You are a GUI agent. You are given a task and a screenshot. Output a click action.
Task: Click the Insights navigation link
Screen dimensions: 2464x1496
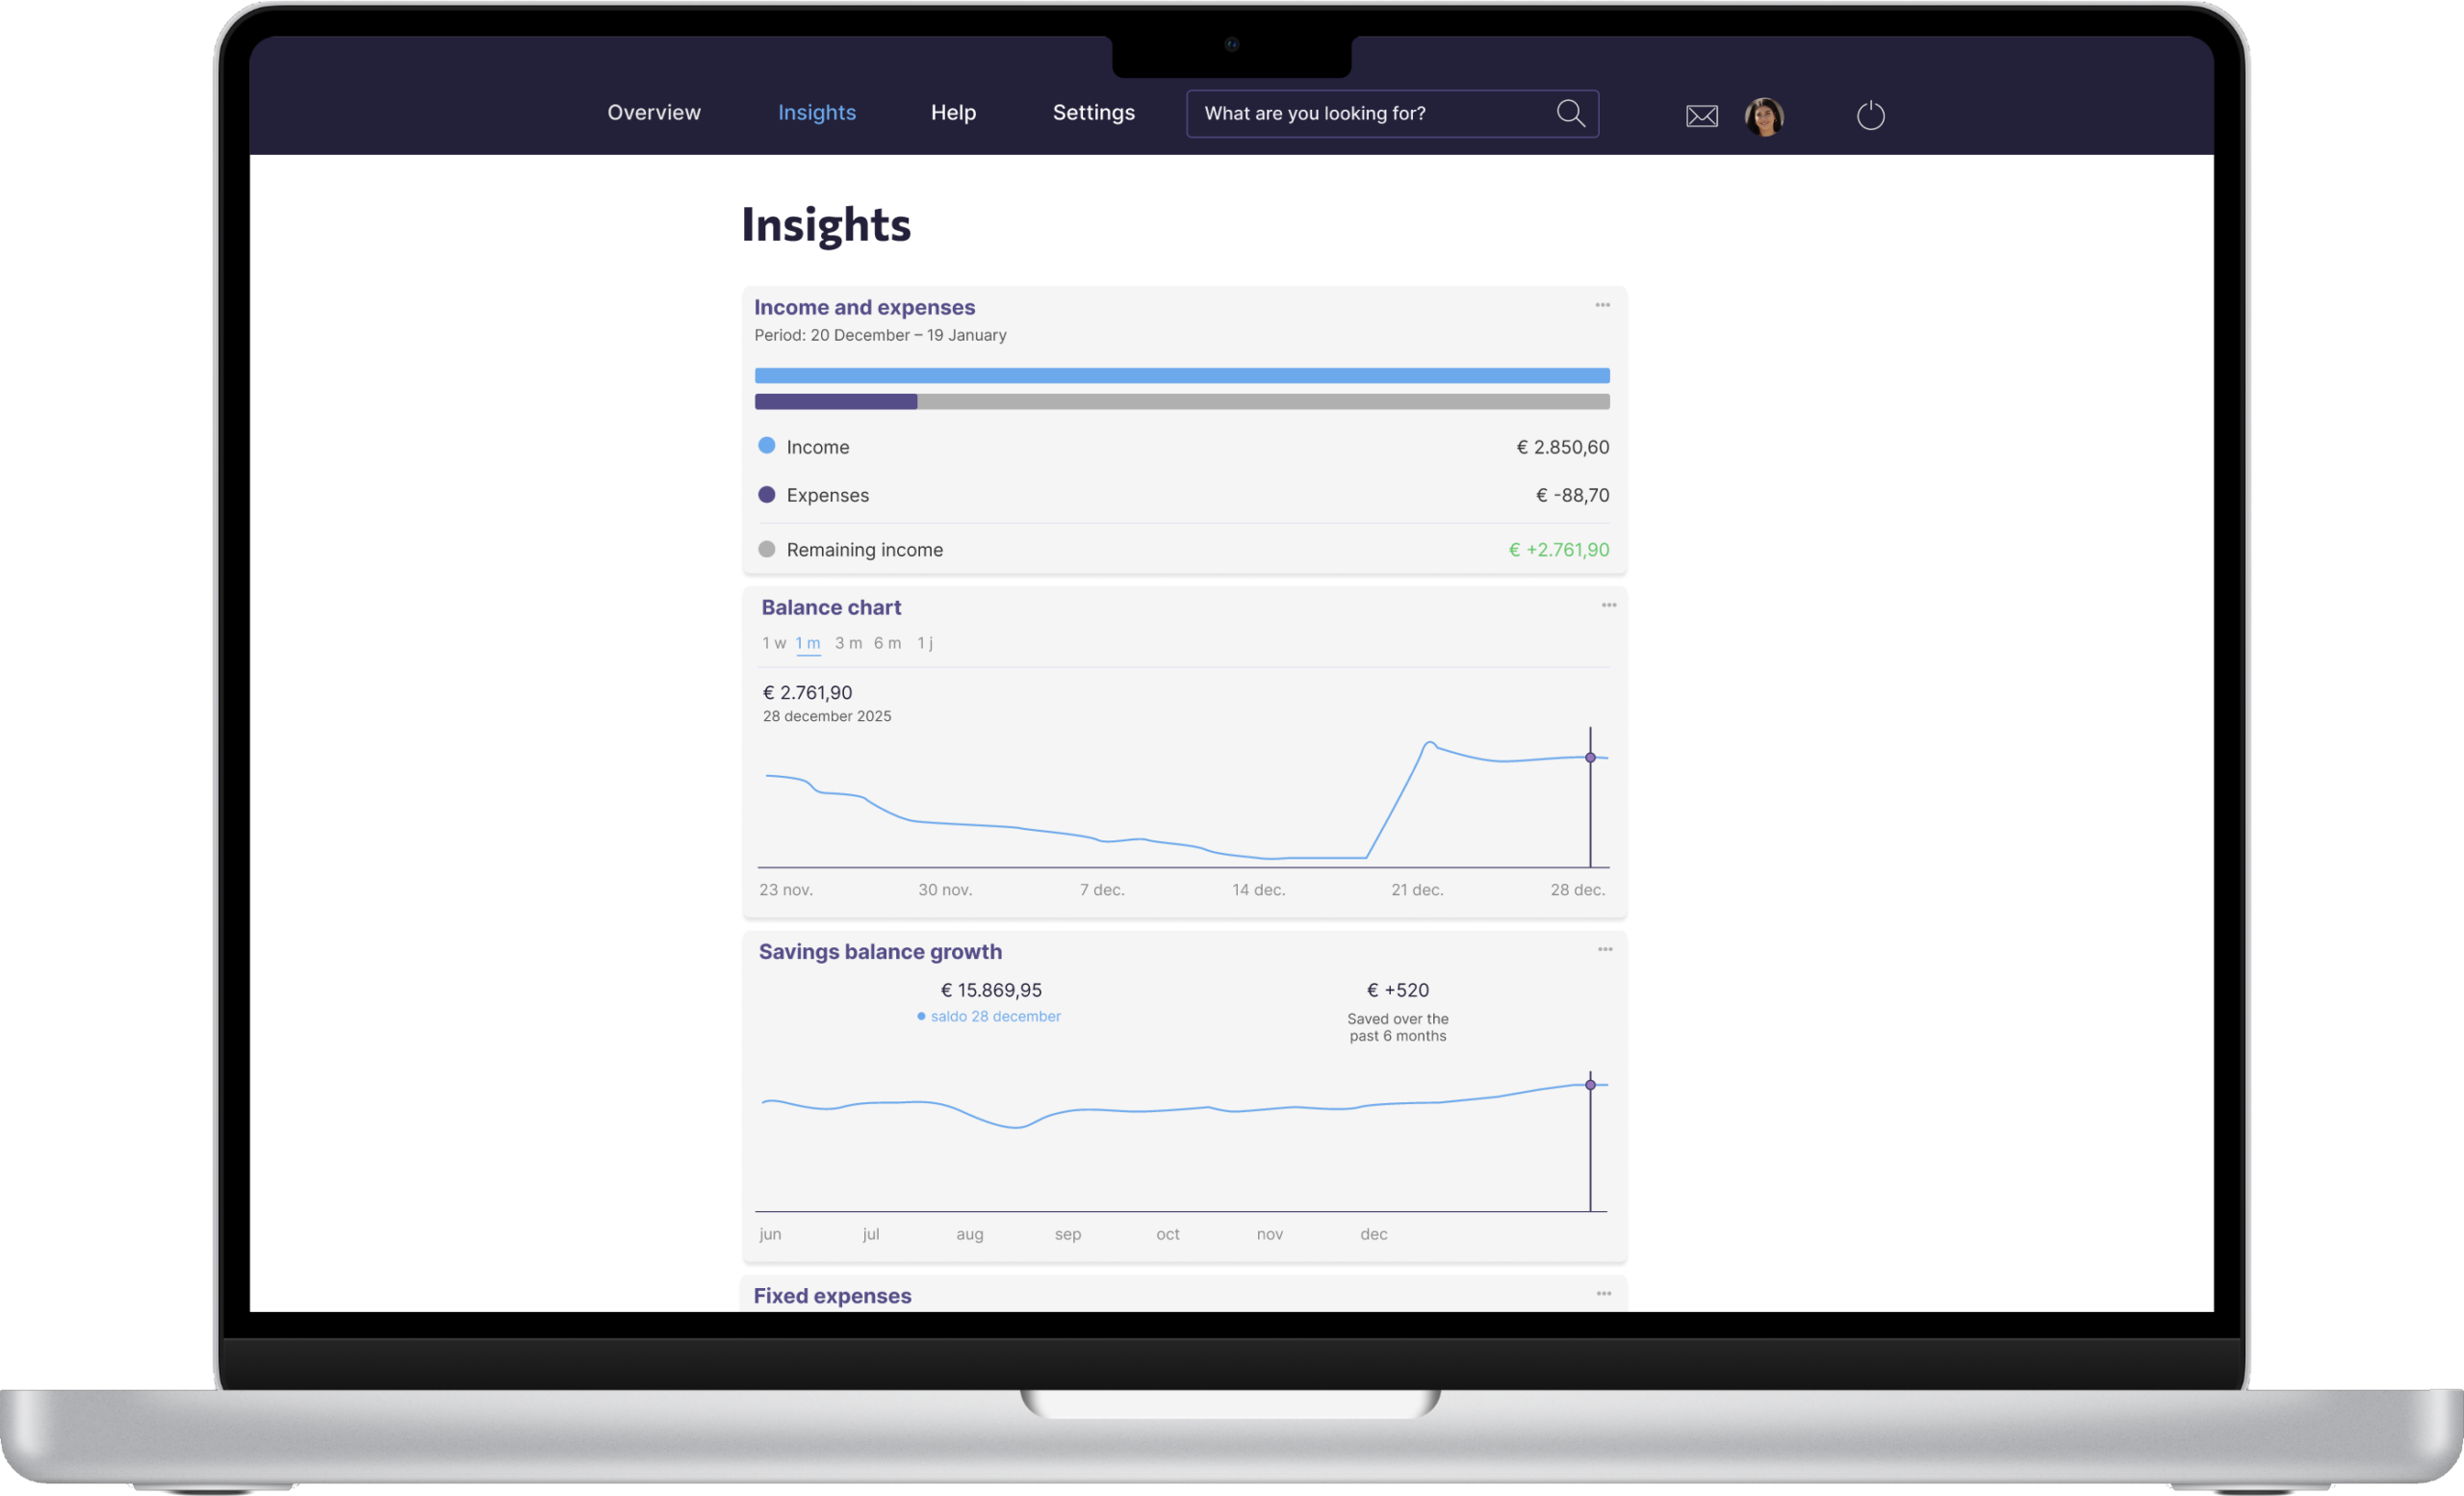[x=816, y=113]
